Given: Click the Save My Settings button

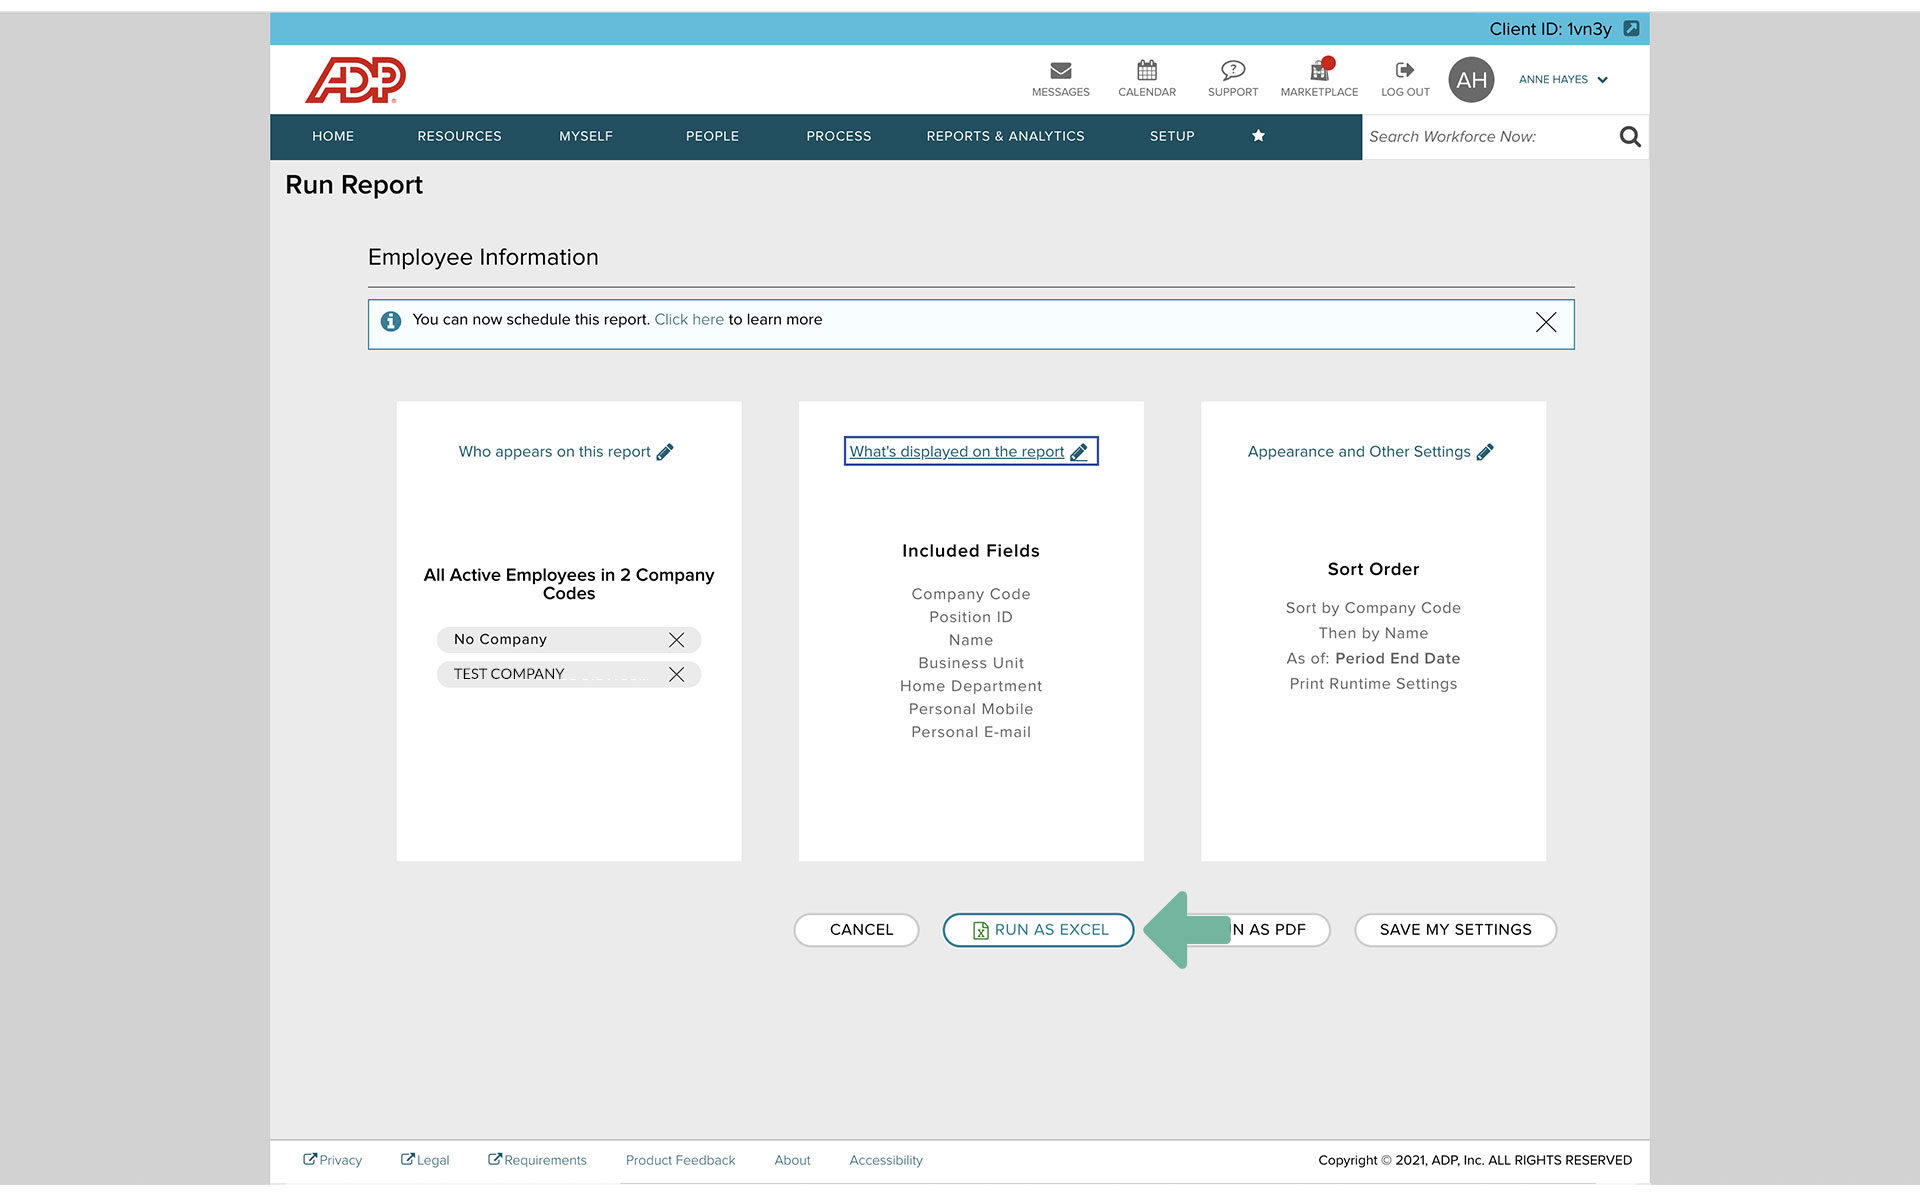Looking at the screenshot, I should (1456, 930).
